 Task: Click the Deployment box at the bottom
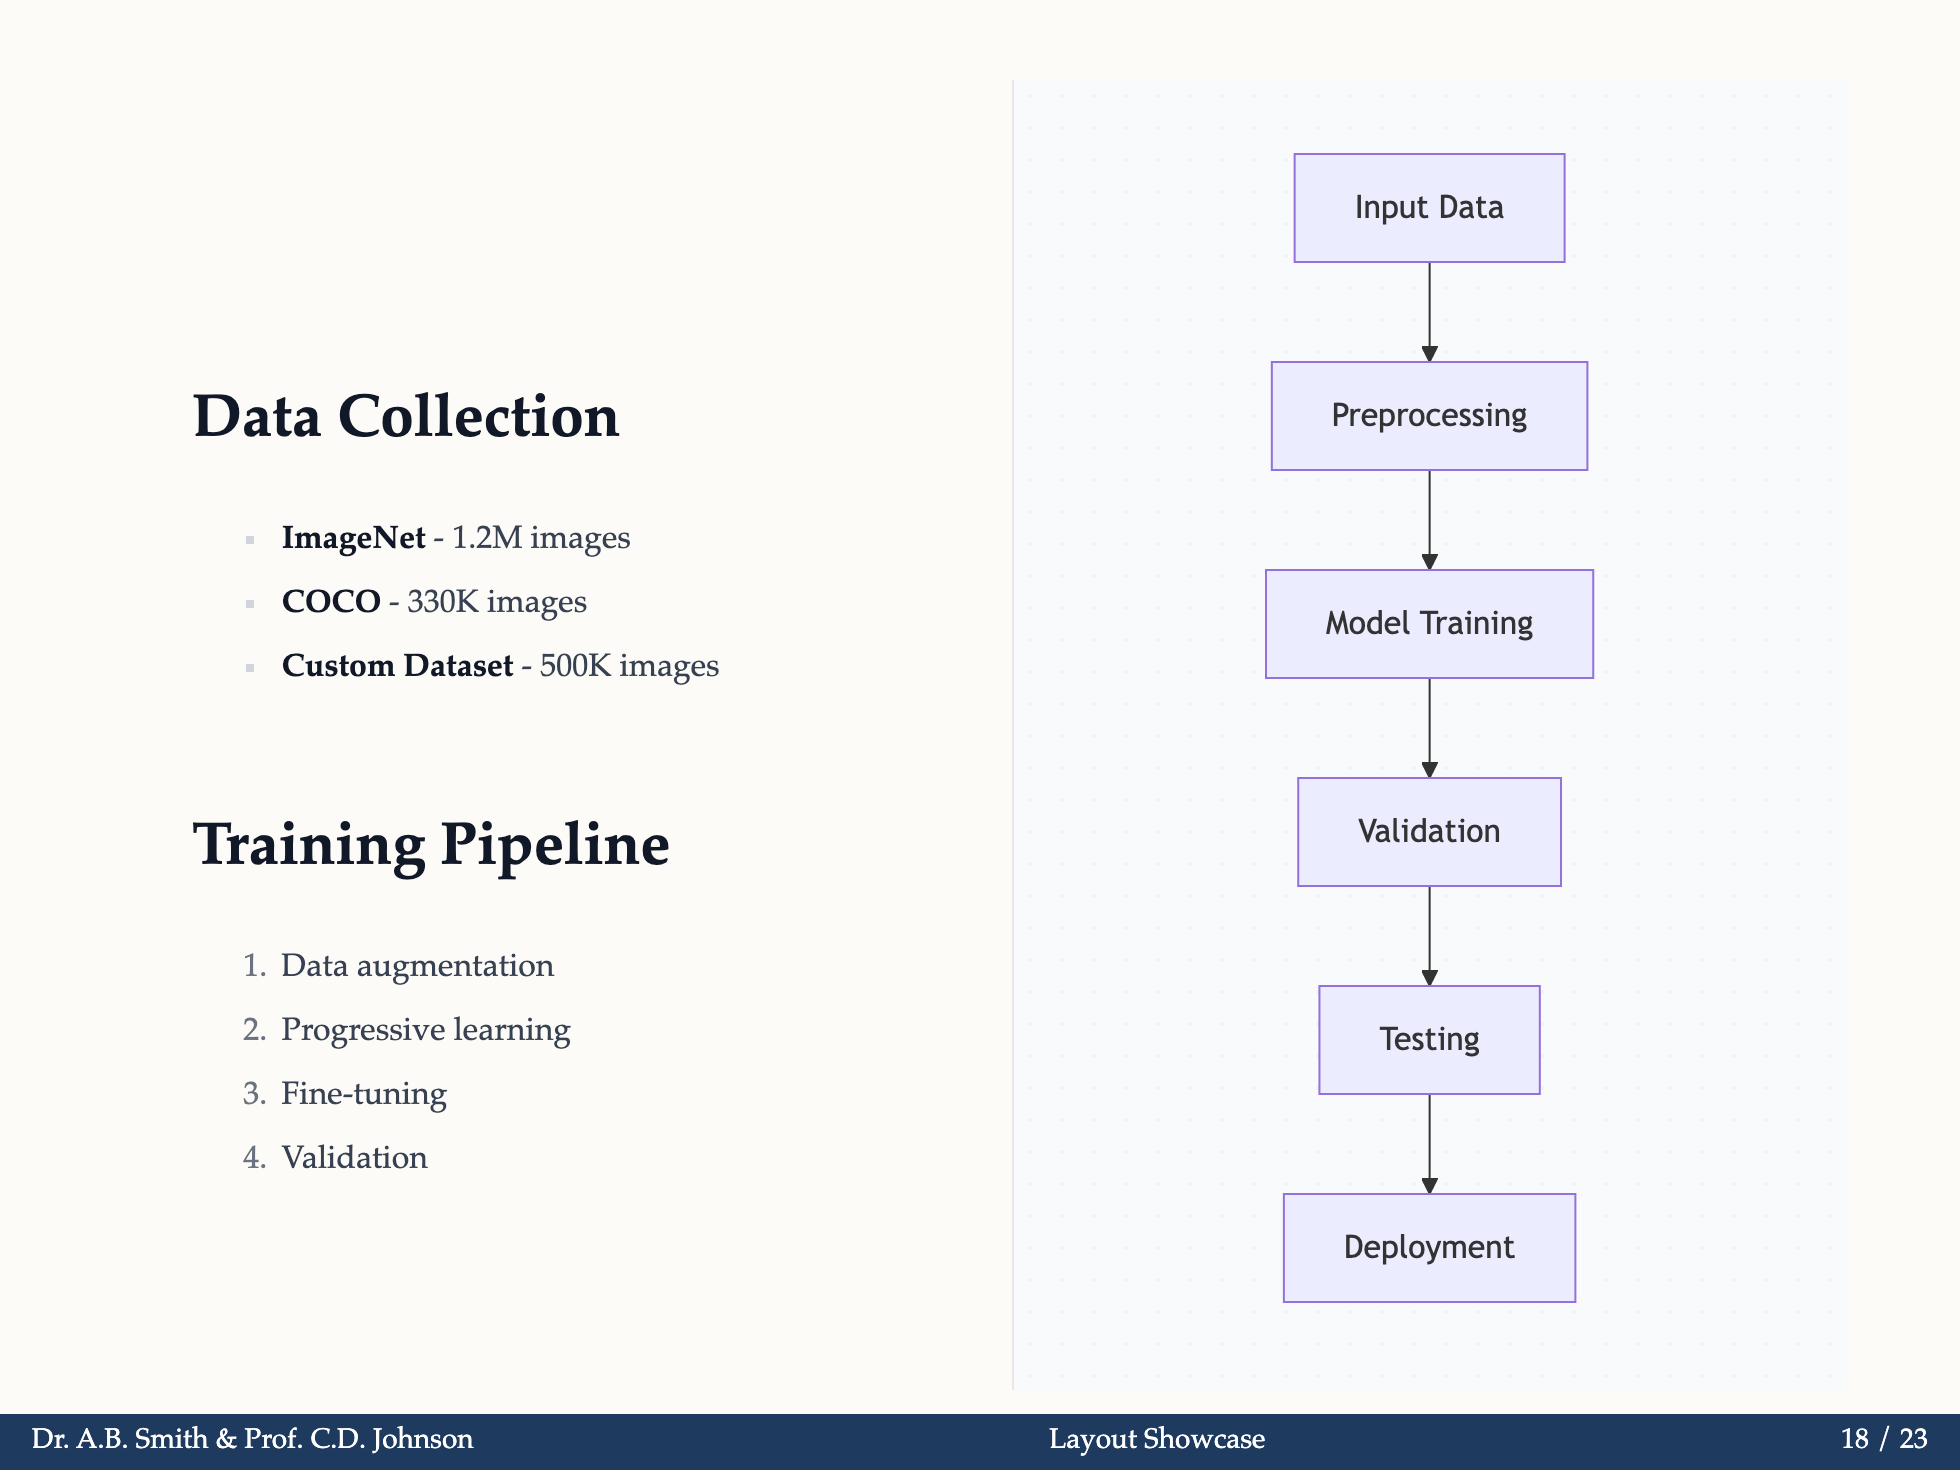point(1428,1246)
